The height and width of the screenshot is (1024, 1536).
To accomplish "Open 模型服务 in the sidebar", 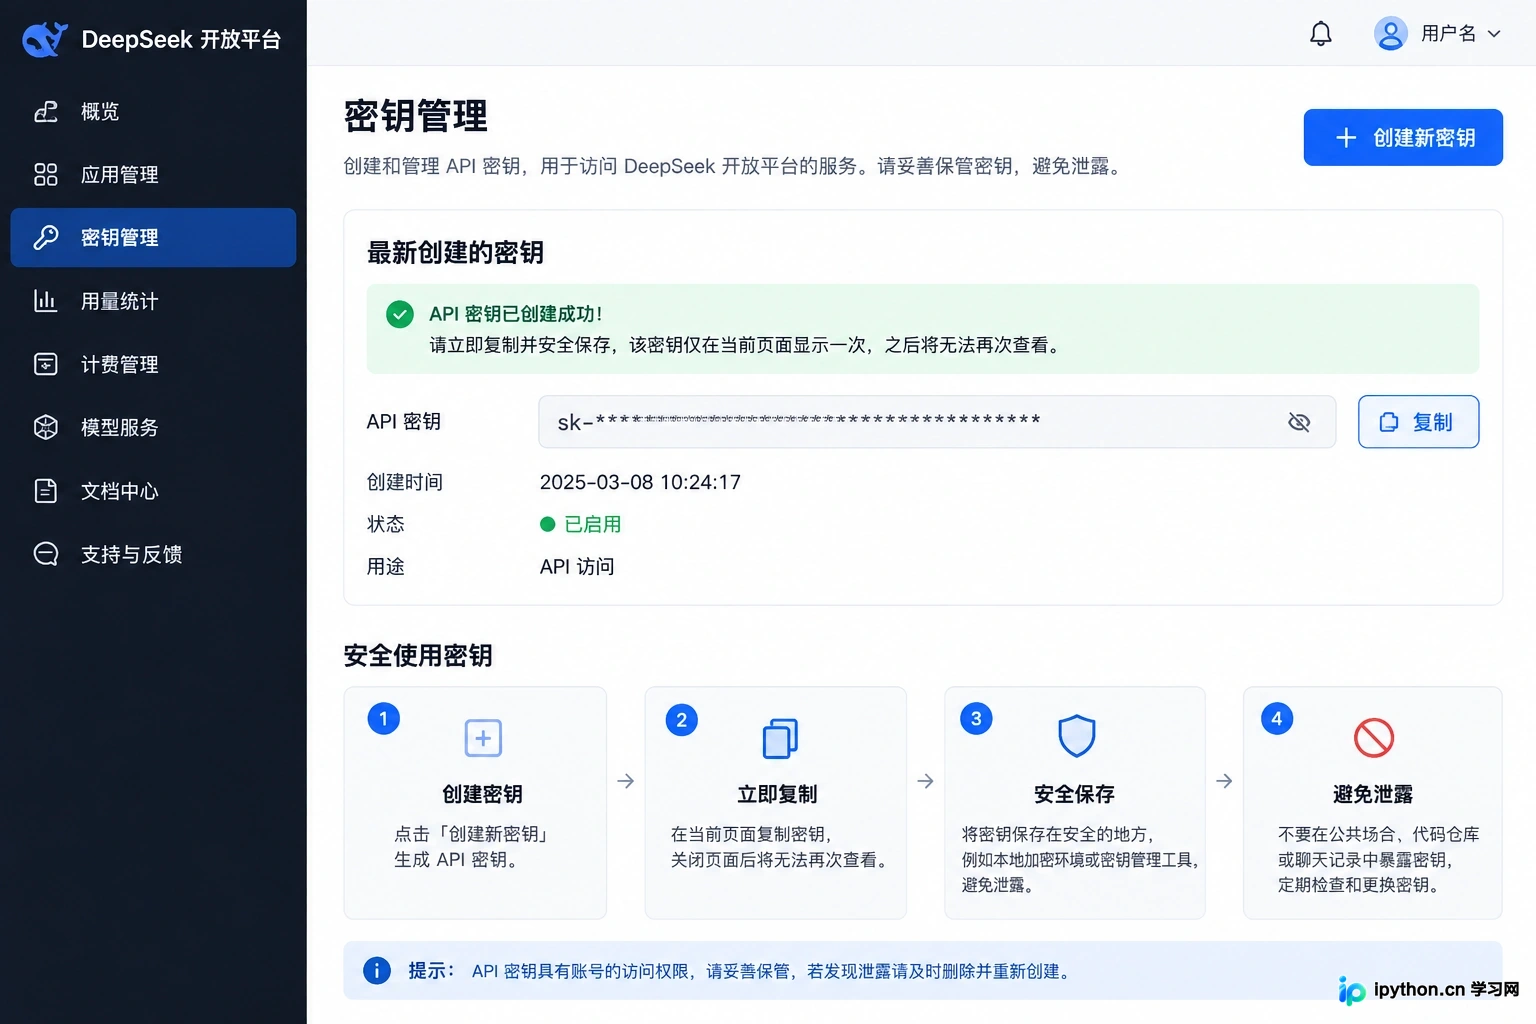I will (x=153, y=427).
